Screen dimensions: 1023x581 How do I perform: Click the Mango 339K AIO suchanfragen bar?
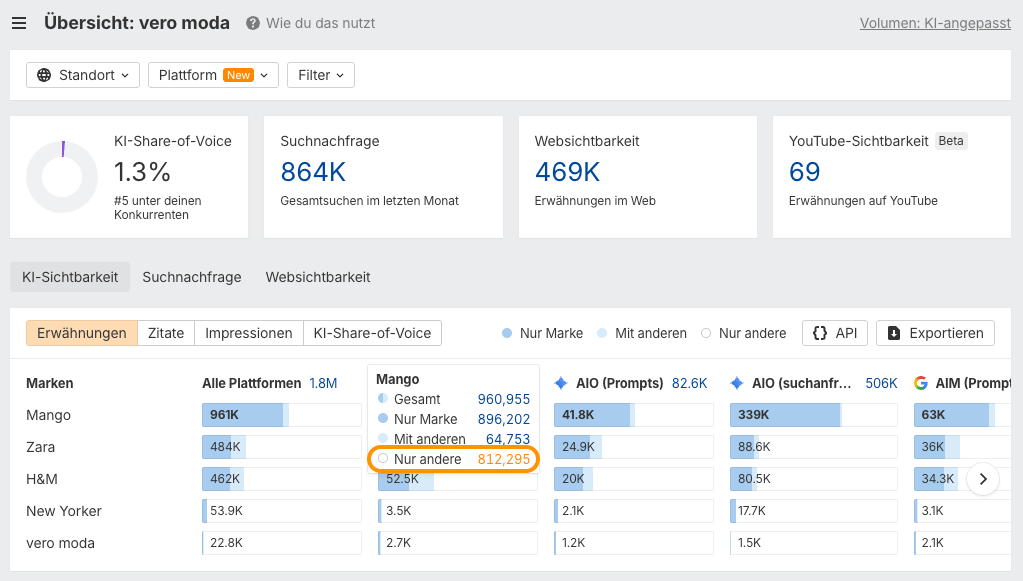coord(814,415)
